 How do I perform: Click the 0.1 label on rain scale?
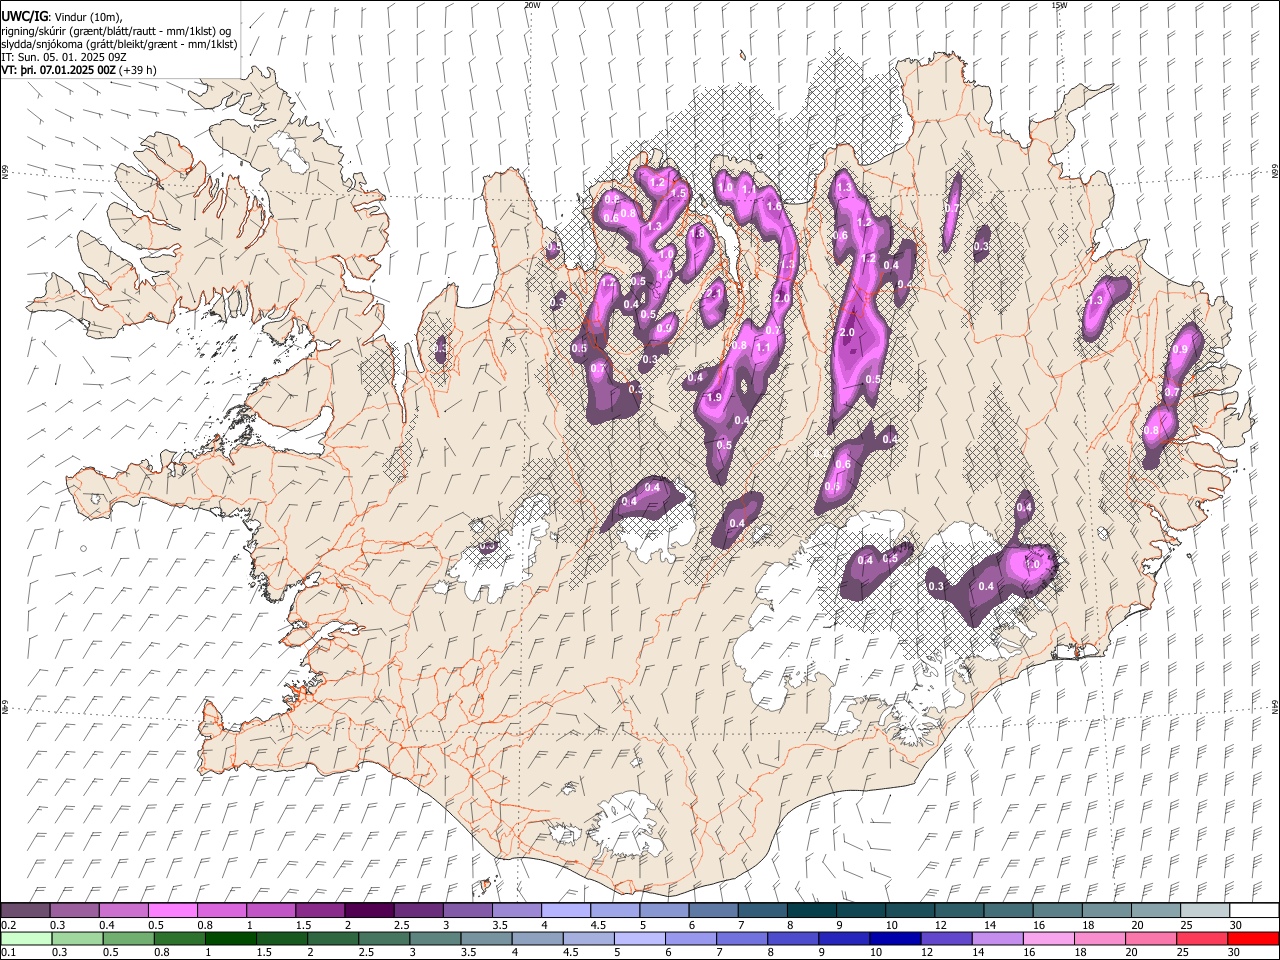[x=7, y=952]
